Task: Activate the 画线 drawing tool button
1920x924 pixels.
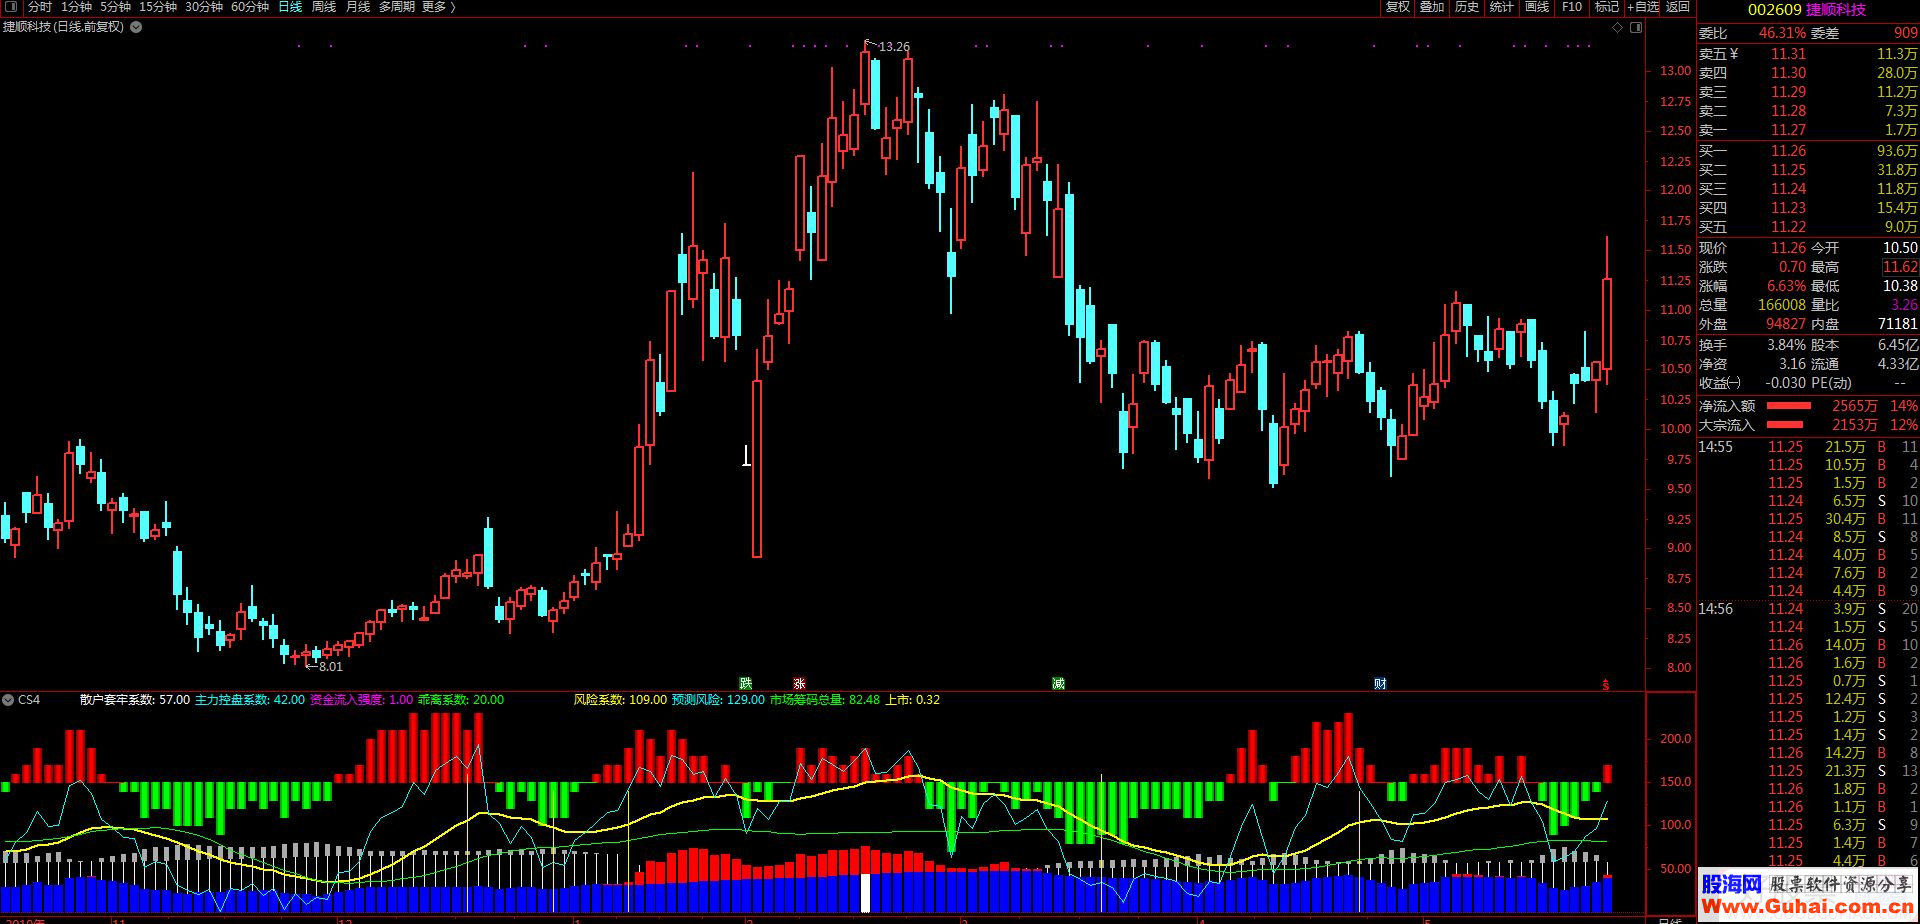Action: (1537, 7)
